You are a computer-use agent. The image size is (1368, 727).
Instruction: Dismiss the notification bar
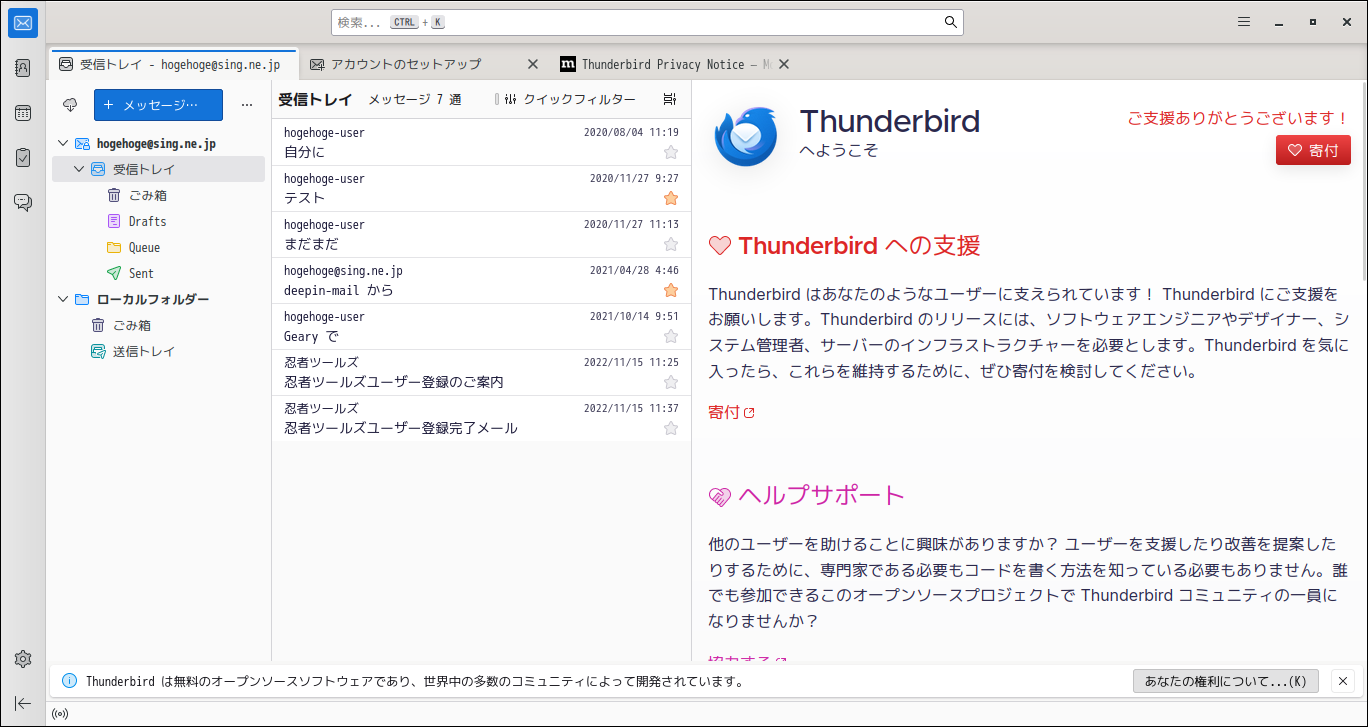[x=1343, y=681]
